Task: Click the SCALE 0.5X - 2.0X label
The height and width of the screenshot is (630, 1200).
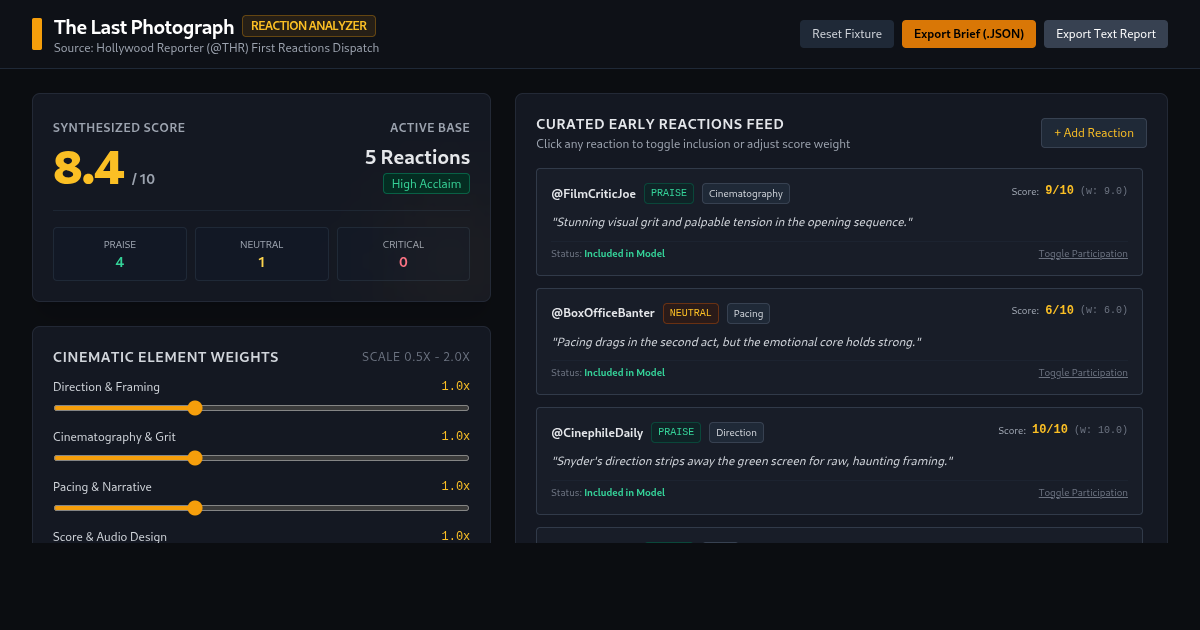Action: (x=416, y=357)
